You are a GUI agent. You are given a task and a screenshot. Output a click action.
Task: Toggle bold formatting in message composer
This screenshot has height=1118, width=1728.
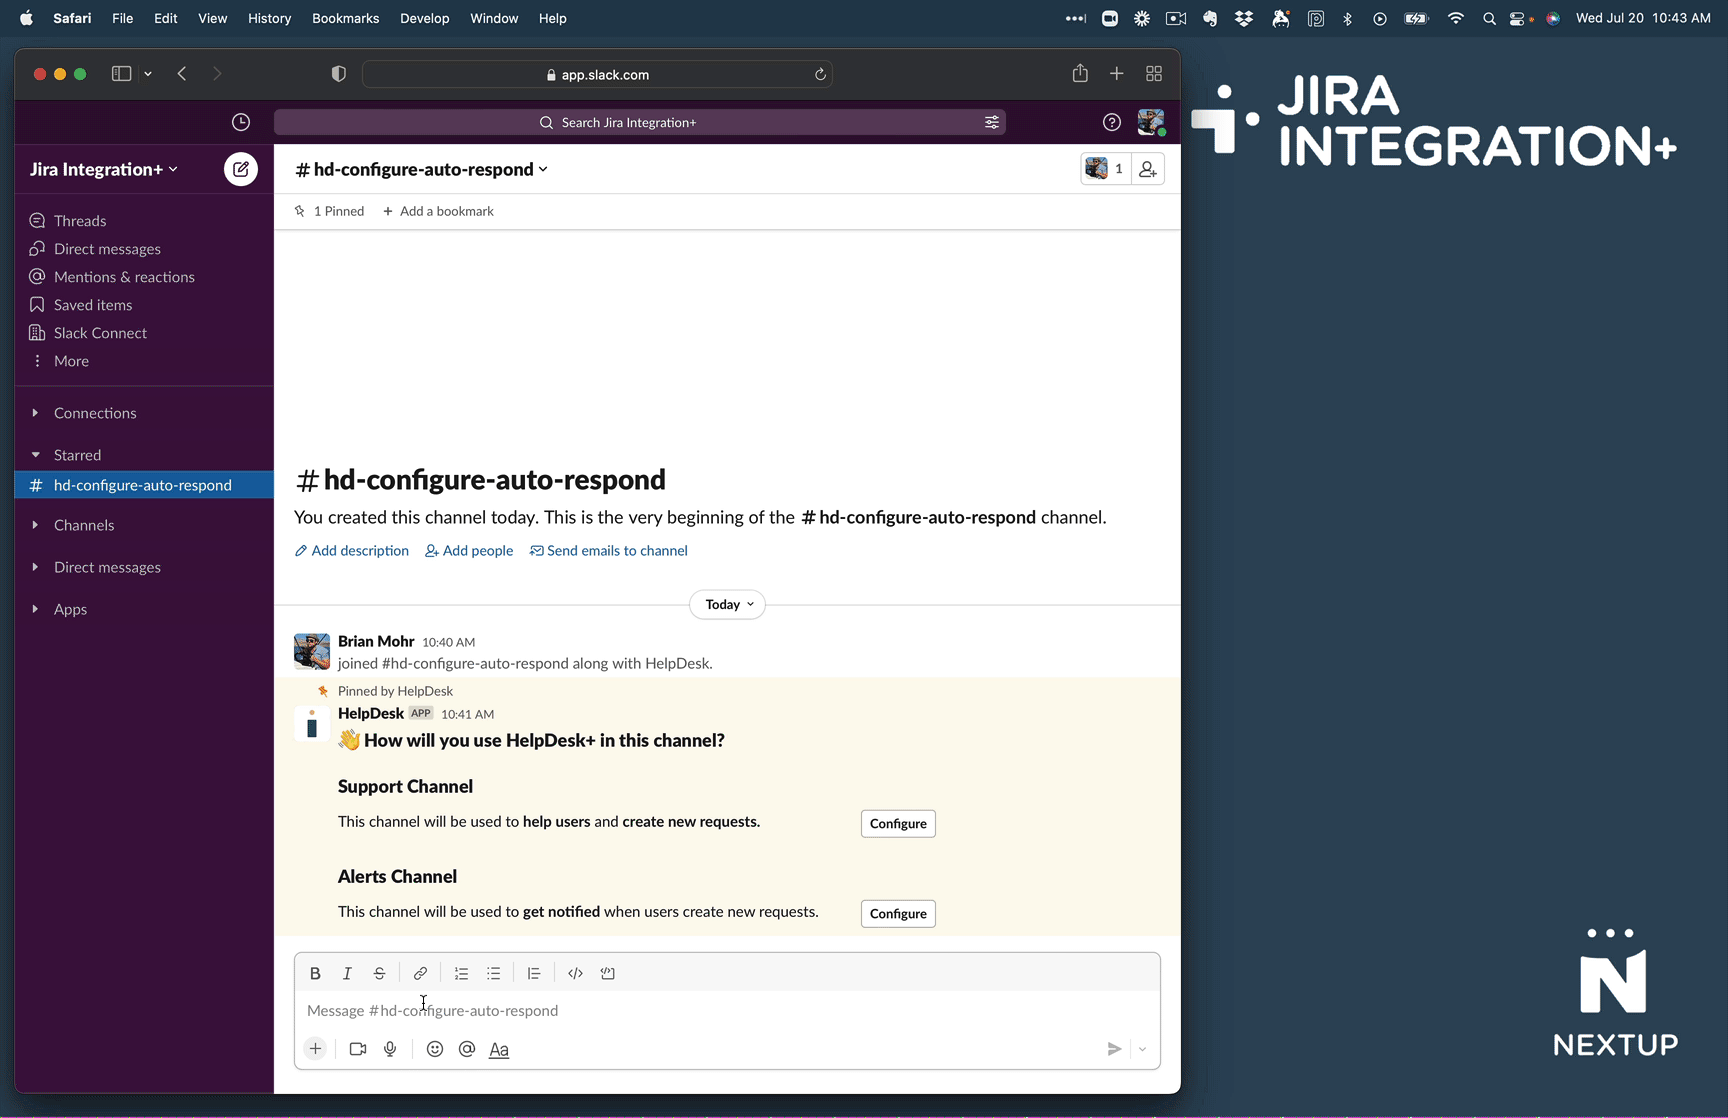315,973
